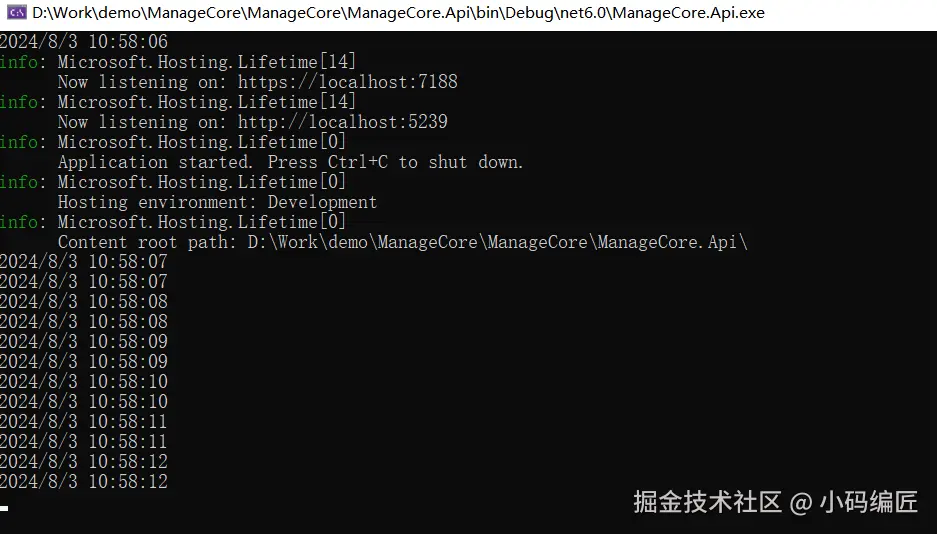
Task: Click the first Microsoft.Hosting.Lifetime[14] text
Action: pos(206,62)
